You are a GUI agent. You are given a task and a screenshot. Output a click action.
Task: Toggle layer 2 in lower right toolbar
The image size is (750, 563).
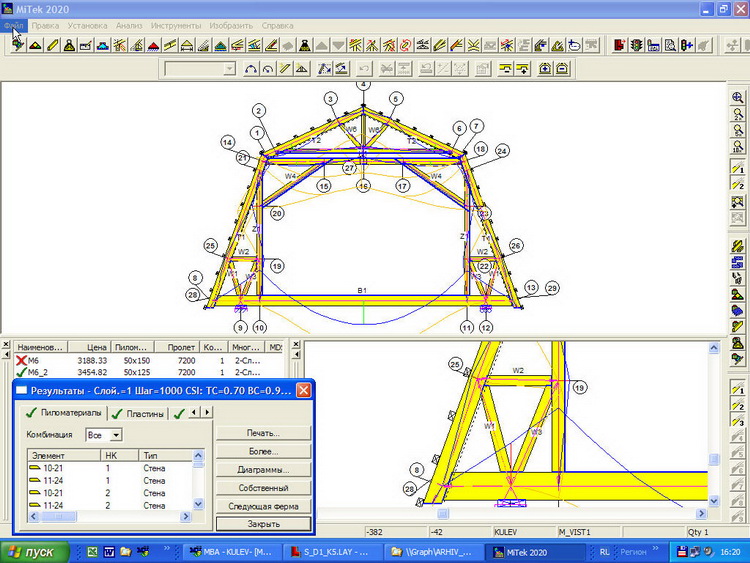click(x=737, y=404)
